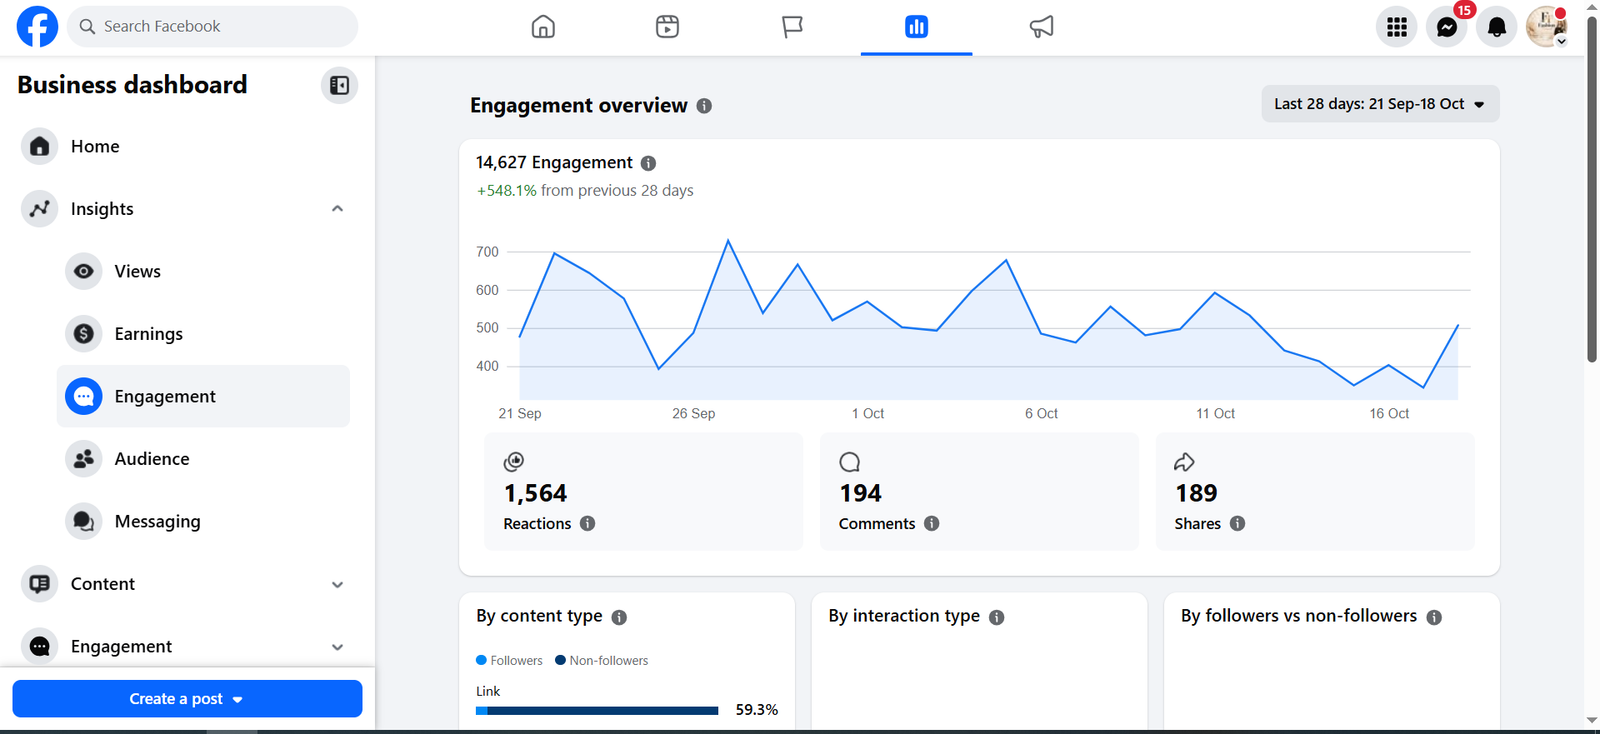Click Create a post button
This screenshot has height=734, width=1600.
click(x=187, y=699)
